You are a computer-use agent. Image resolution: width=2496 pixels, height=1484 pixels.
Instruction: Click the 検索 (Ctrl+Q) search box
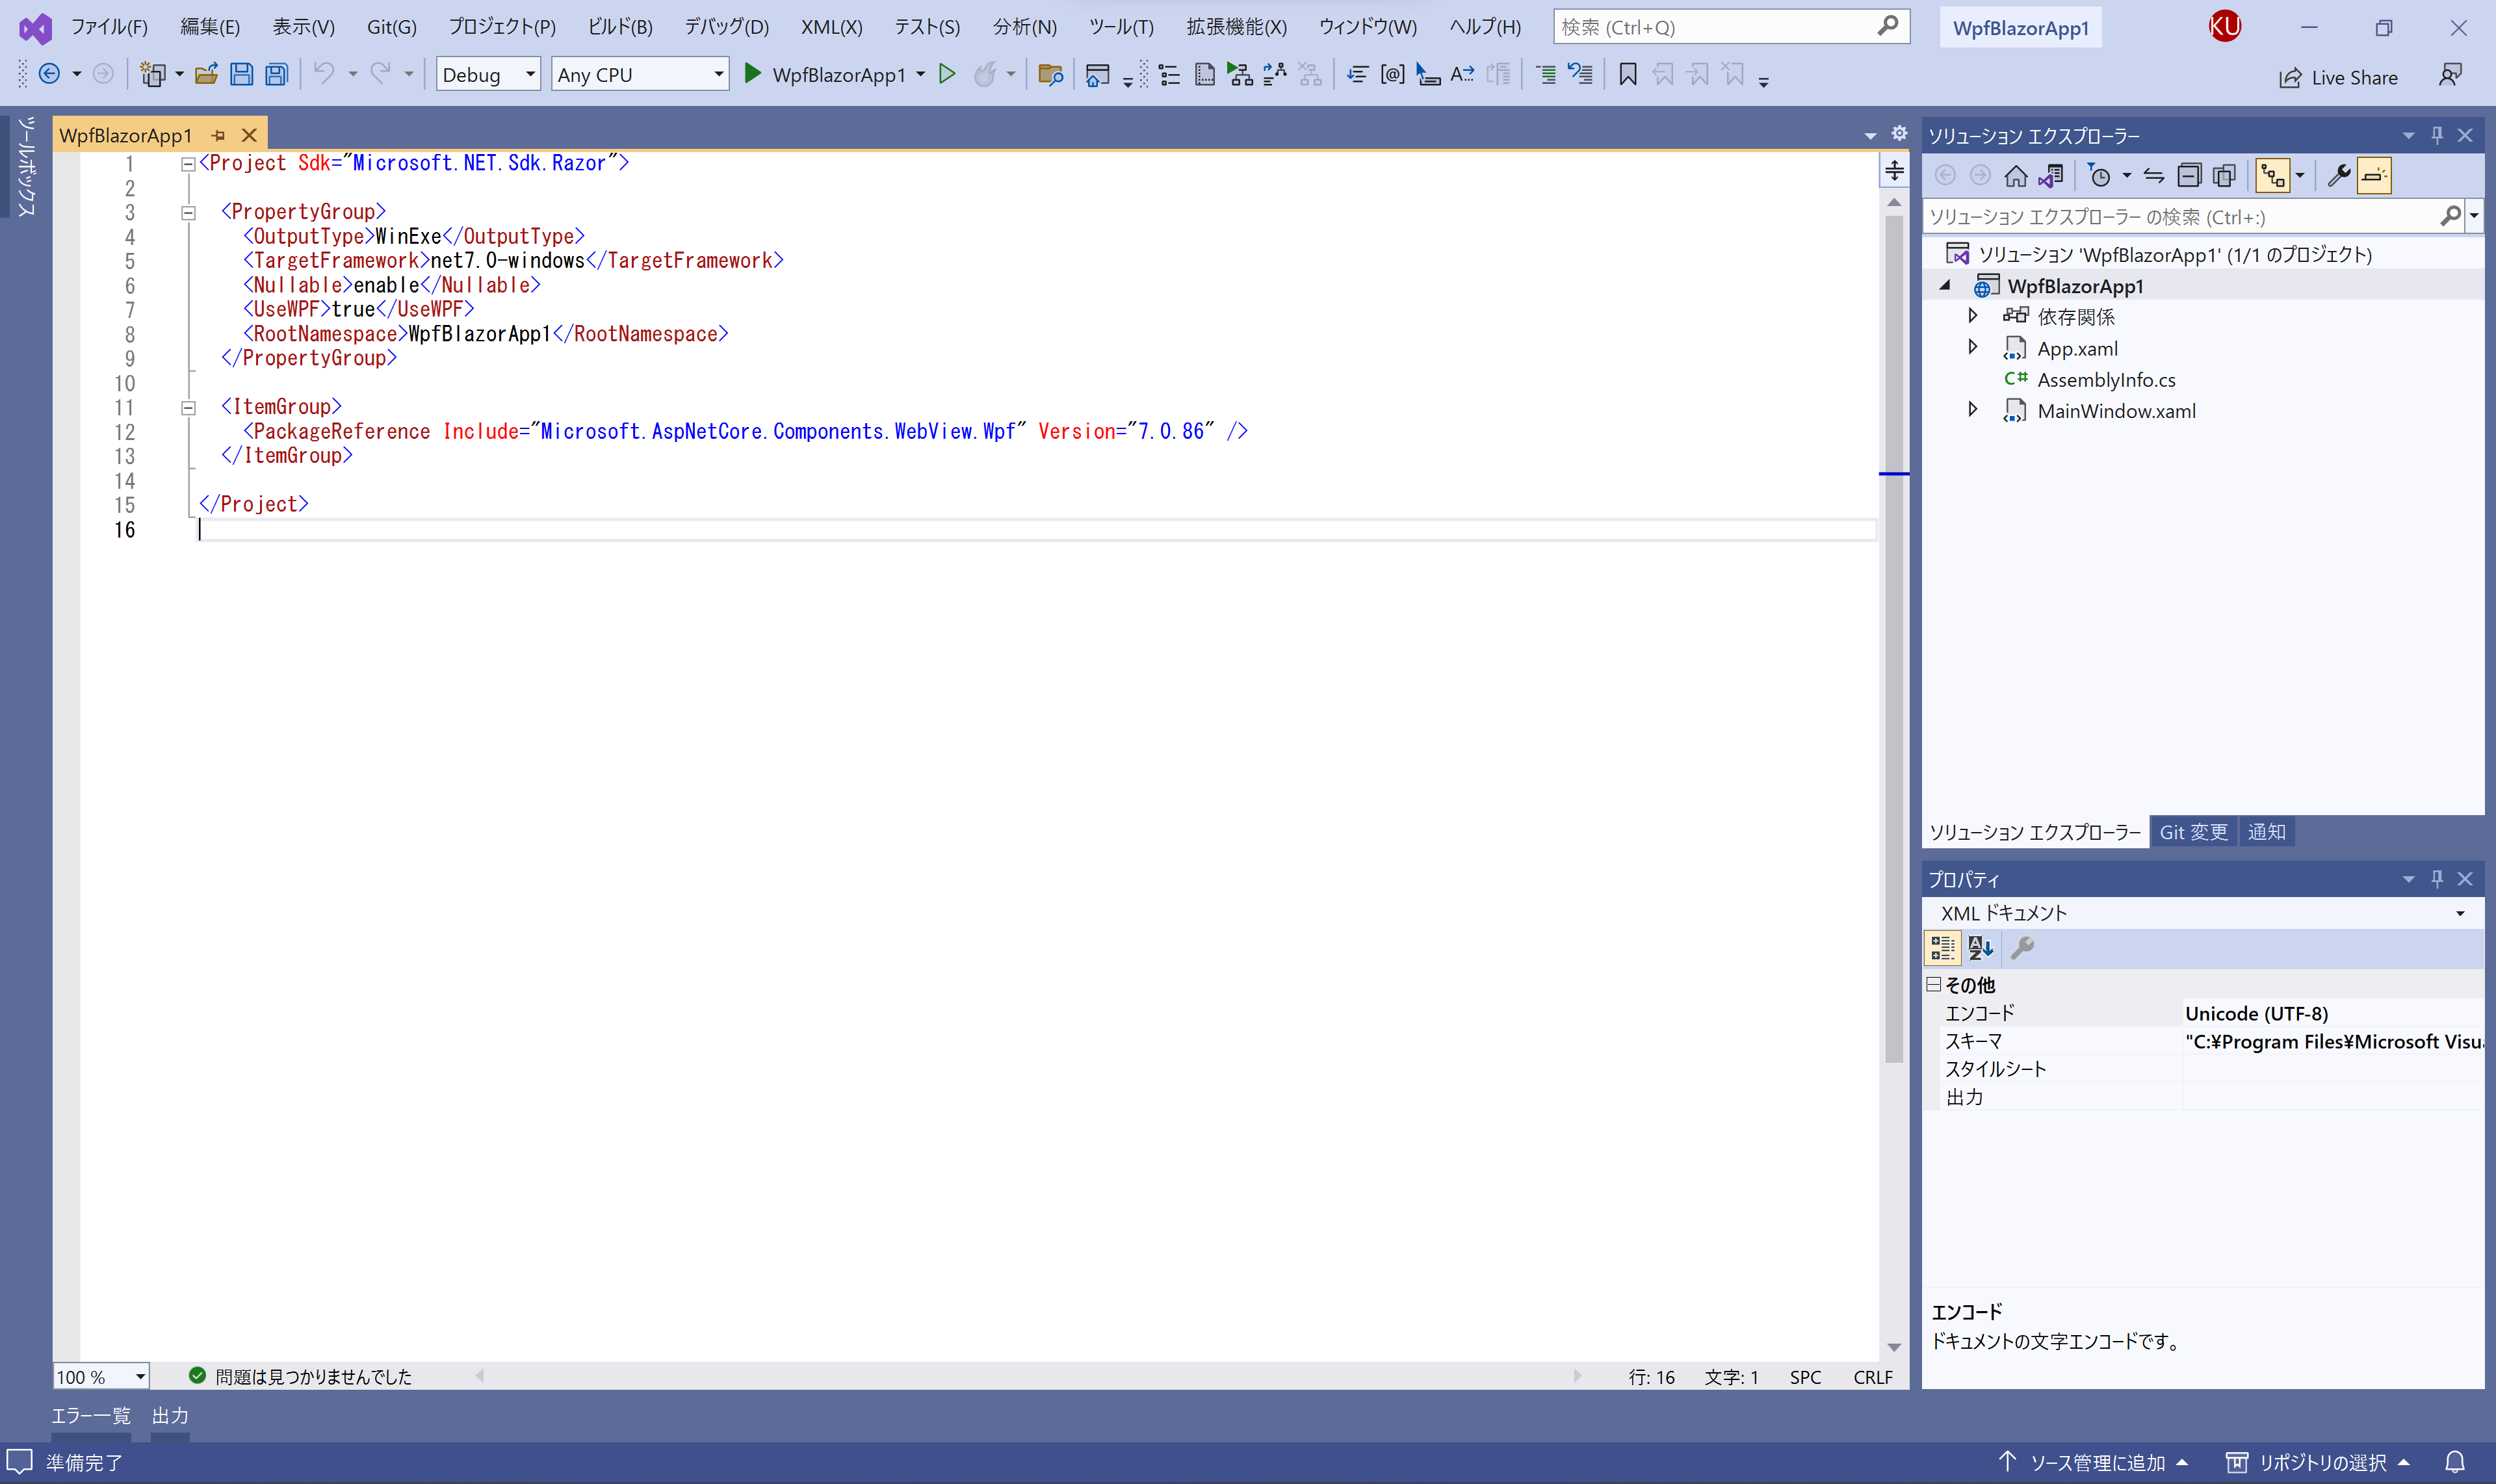click(x=1731, y=27)
